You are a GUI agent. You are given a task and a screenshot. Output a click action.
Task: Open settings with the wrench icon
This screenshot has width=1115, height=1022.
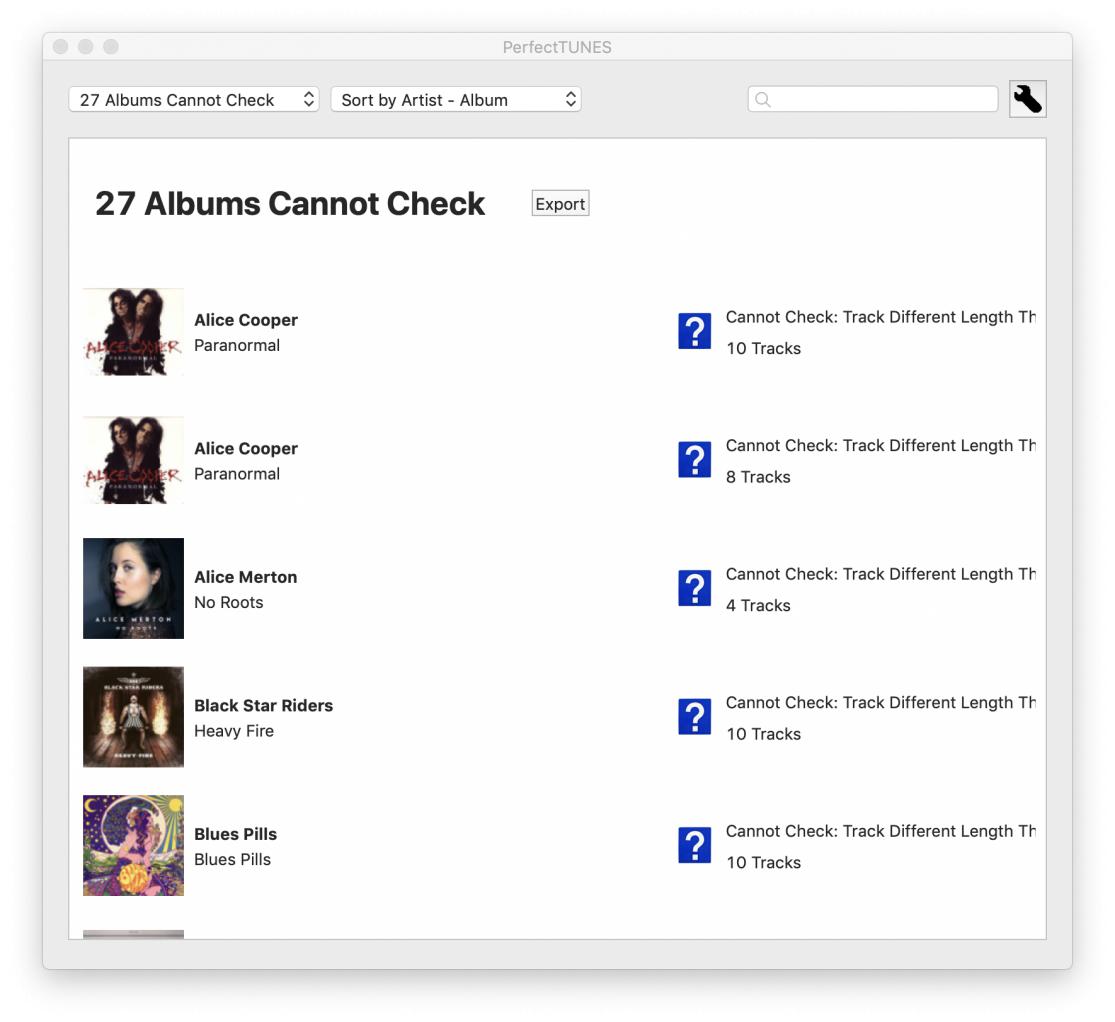[1027, 99]
